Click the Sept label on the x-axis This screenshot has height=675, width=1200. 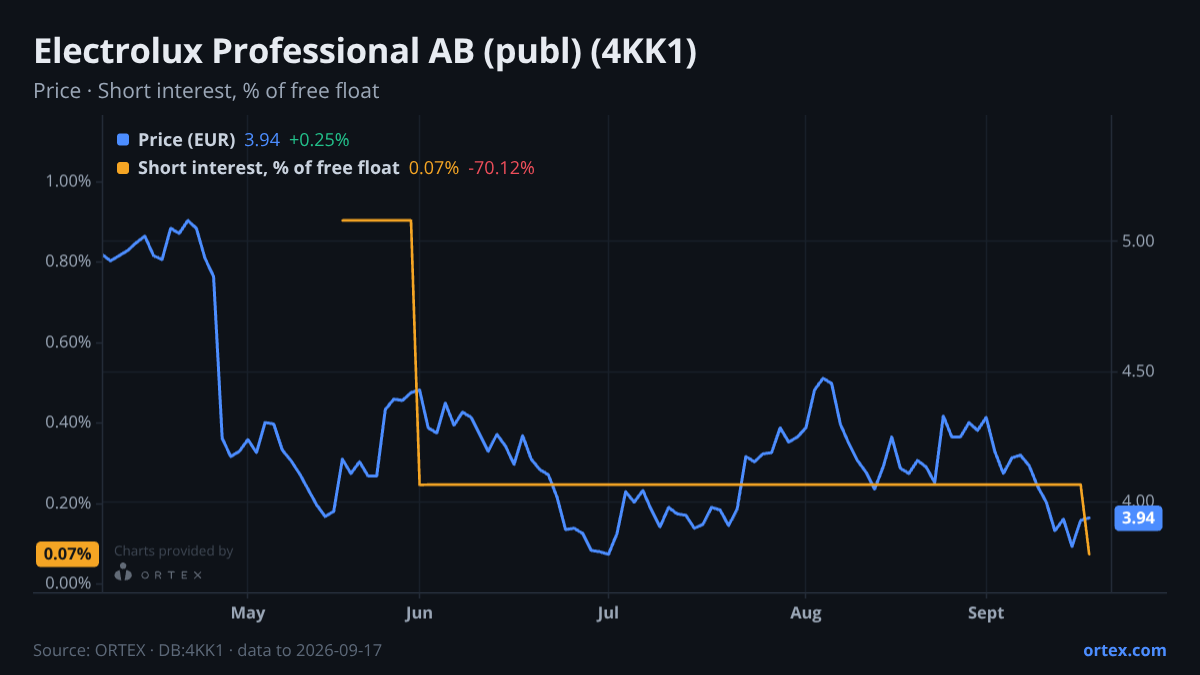pos(987,613)
